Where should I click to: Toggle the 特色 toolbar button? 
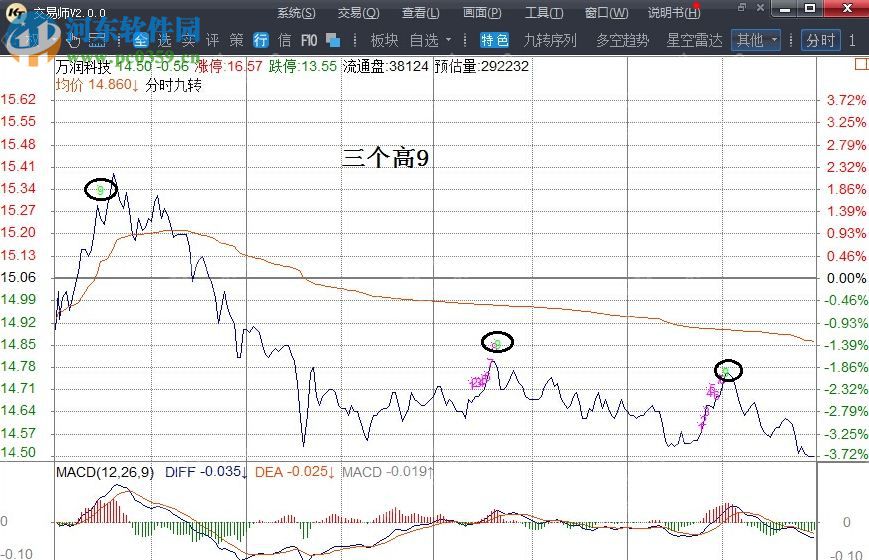click(x=494, y=40)
